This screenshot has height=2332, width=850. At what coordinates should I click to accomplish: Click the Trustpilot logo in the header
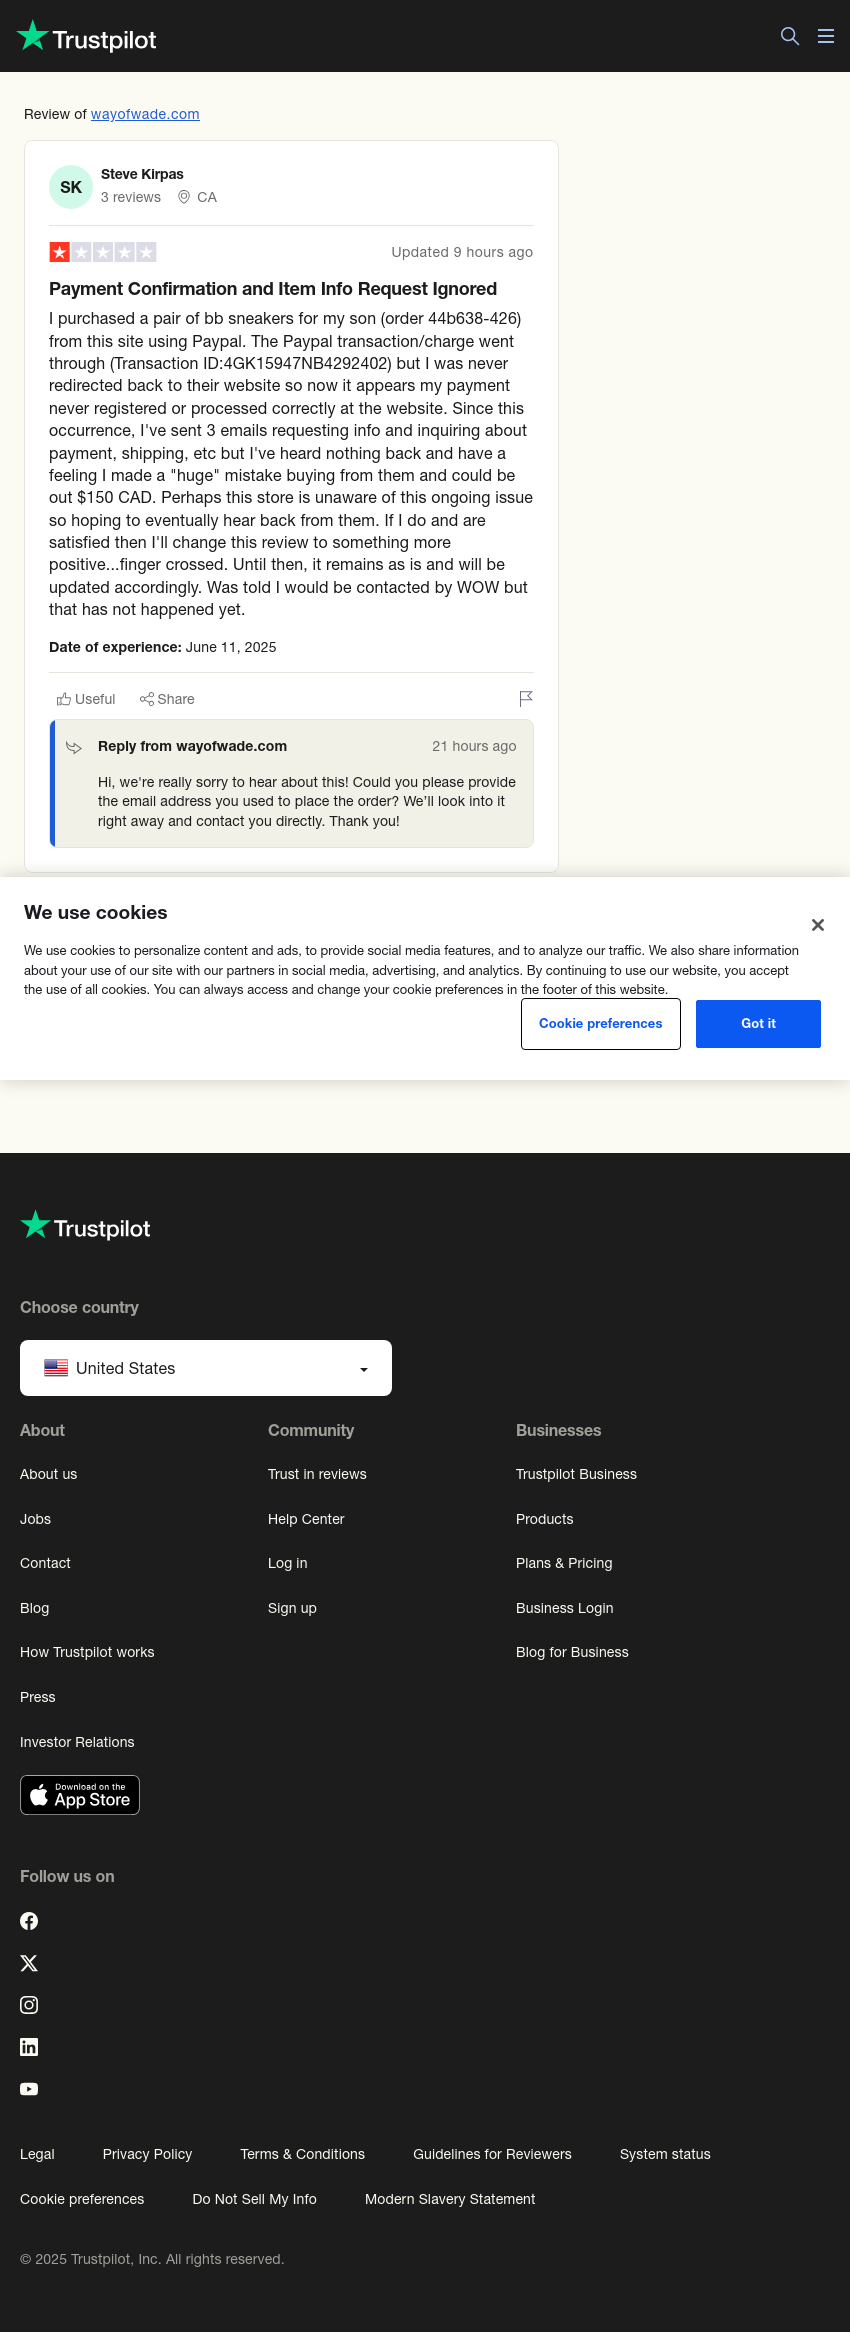(87, 37)
